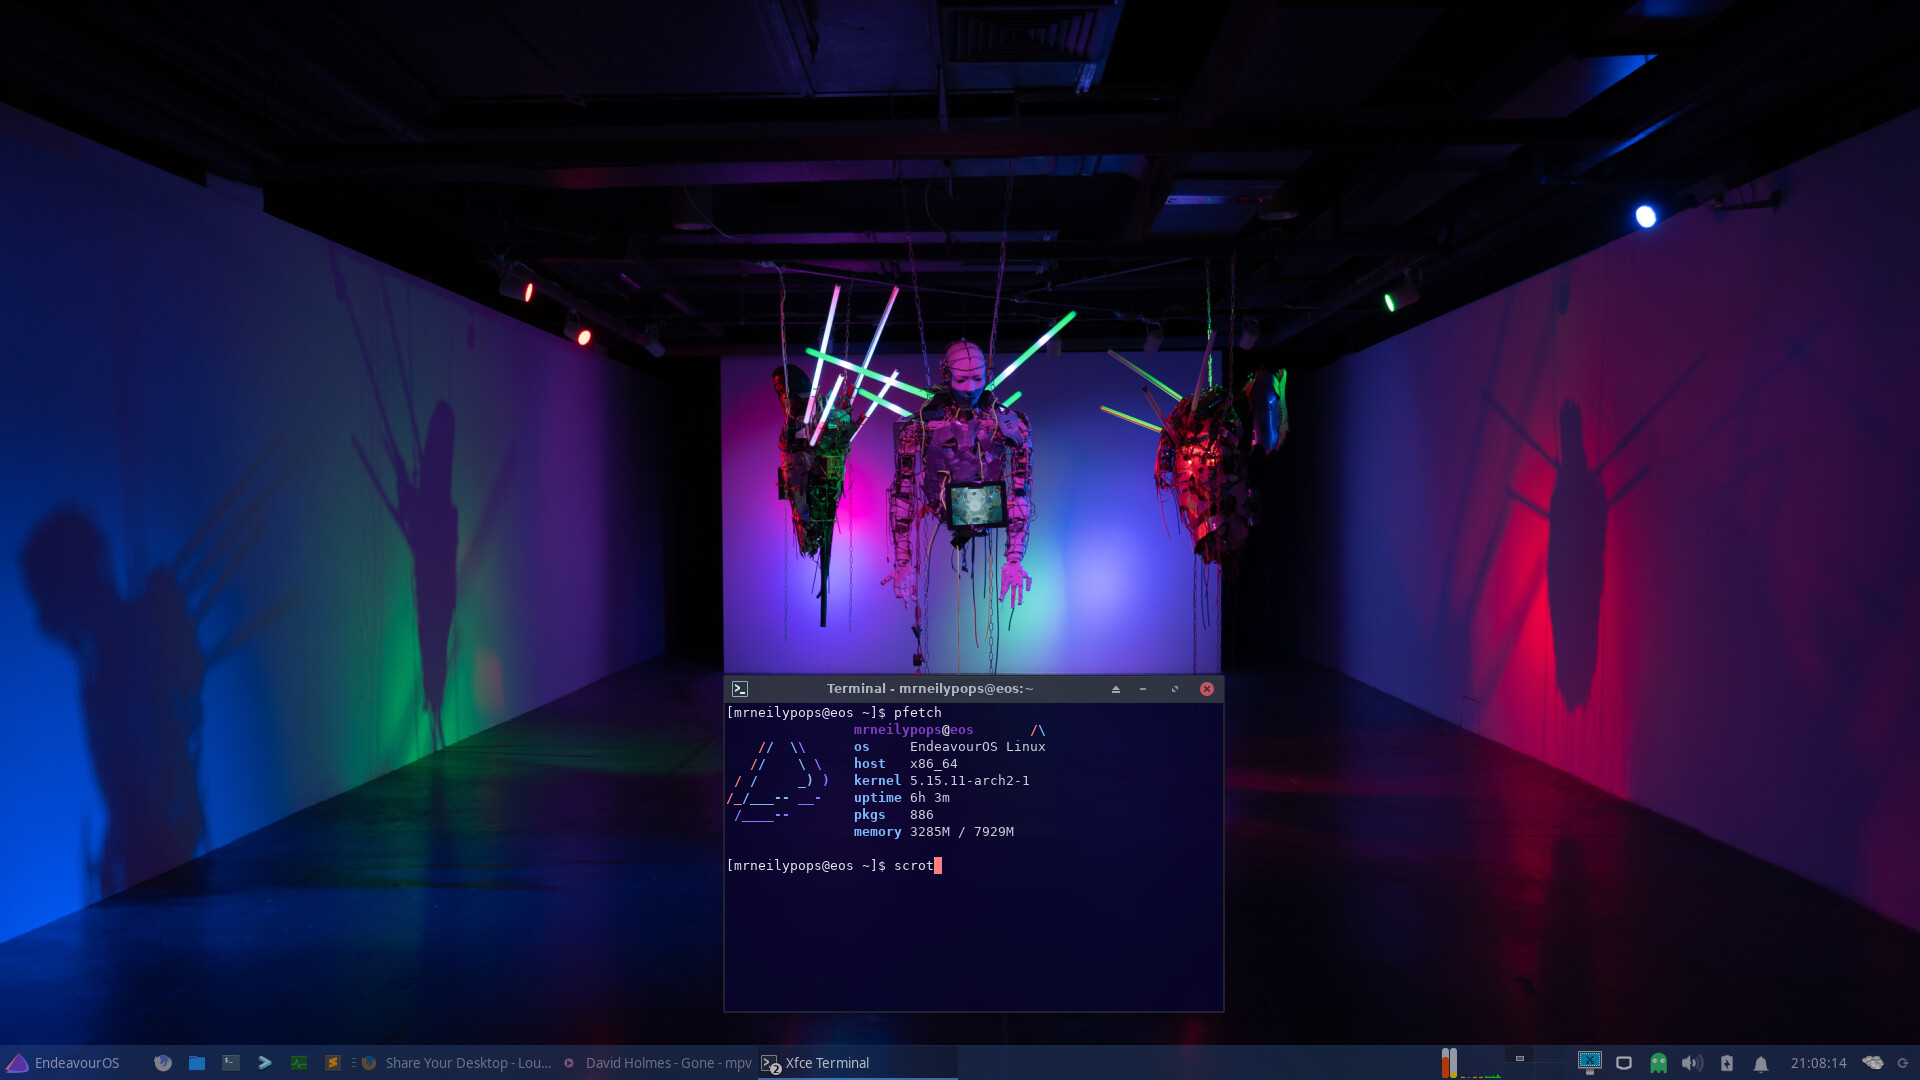Click the green ghost tray icon
The height and width of the screenshot is (1080, 1920).
(1658, 1063)
